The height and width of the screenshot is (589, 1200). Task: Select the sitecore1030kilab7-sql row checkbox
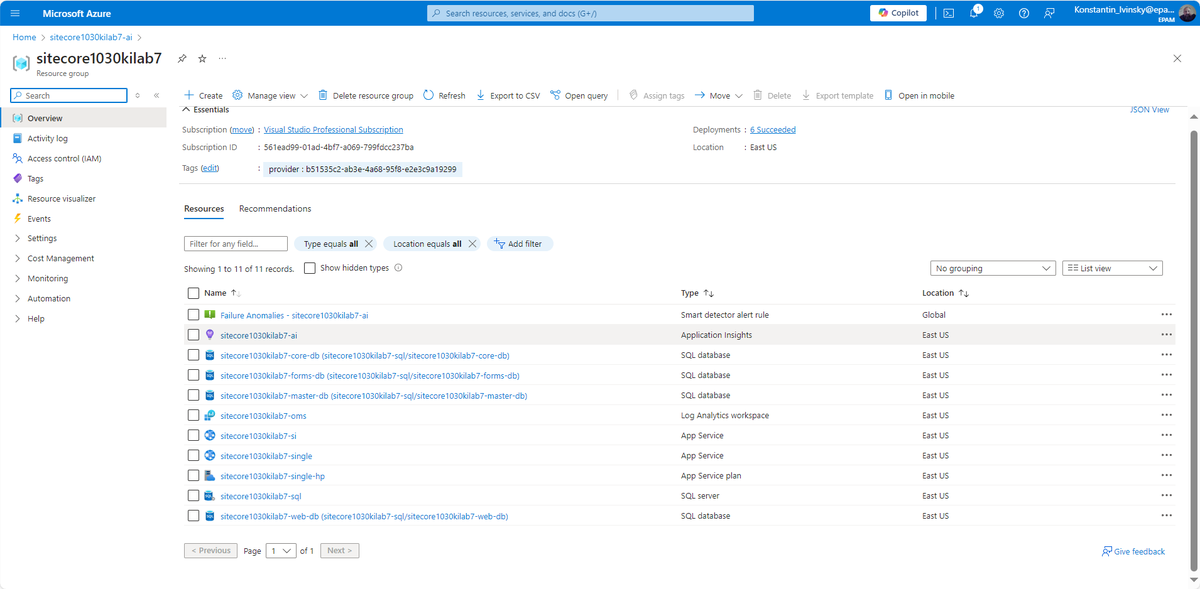pos(193,495)
